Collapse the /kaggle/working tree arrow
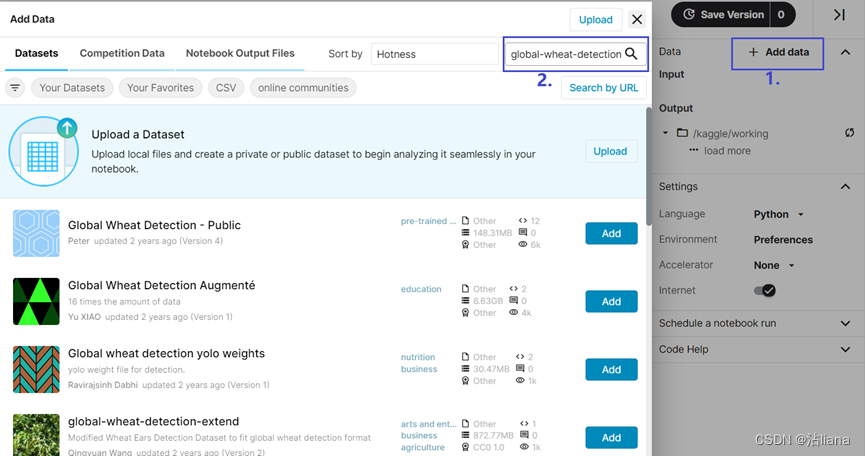Screen dimensions: 865x456 (x=665, y=133)
